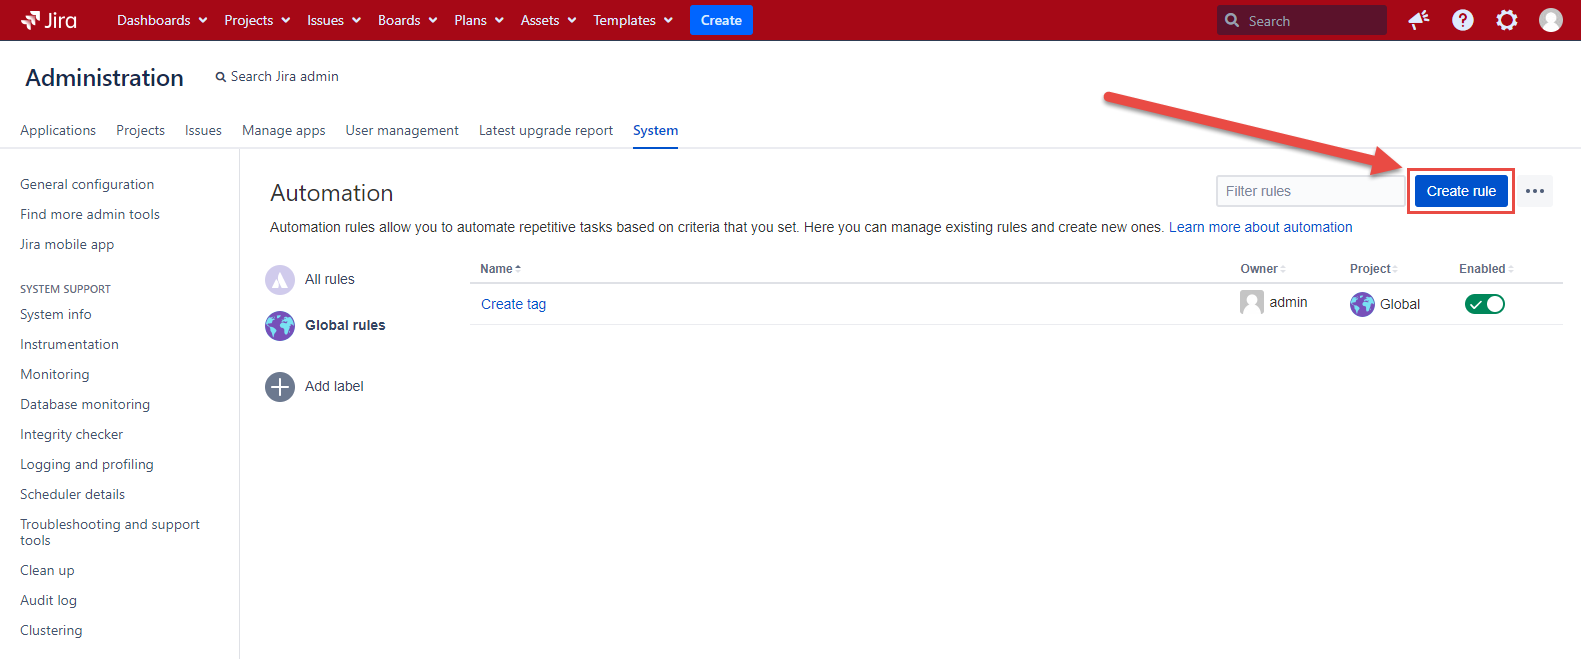
Task: Open the notifications megaphone icon
Action: pyautogui.click(x=1418, y=20)
